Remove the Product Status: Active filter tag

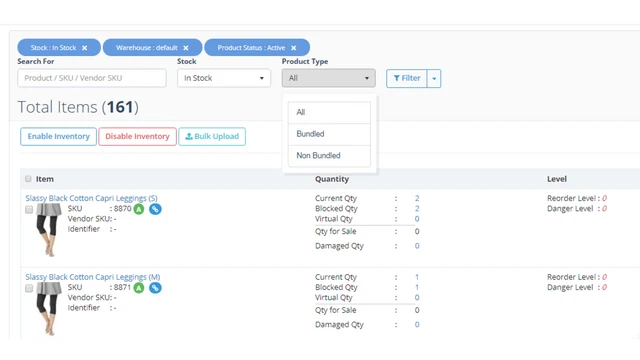[293, 48]
